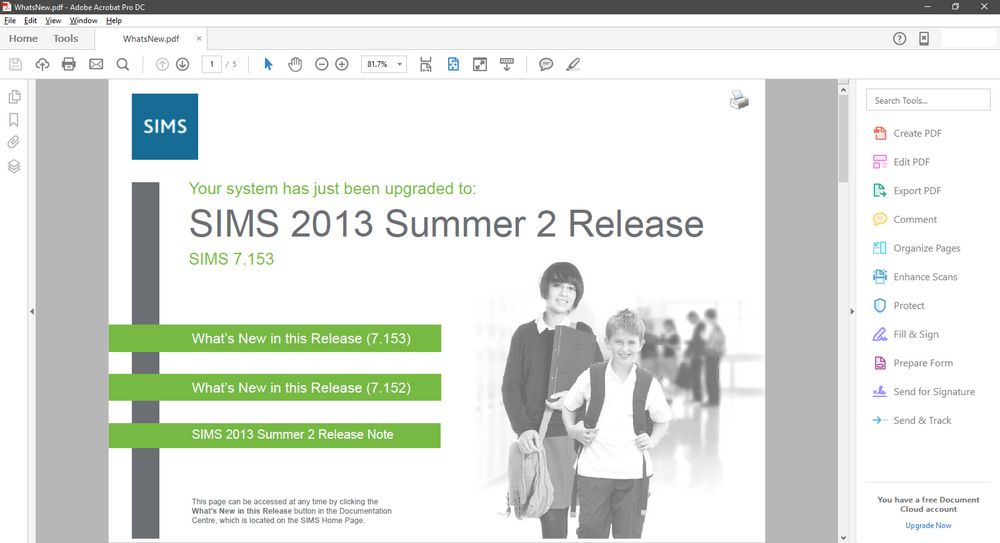Open the Send & Track tool
The width and height of the screenshot is (1000, 543).
(912, 420)
